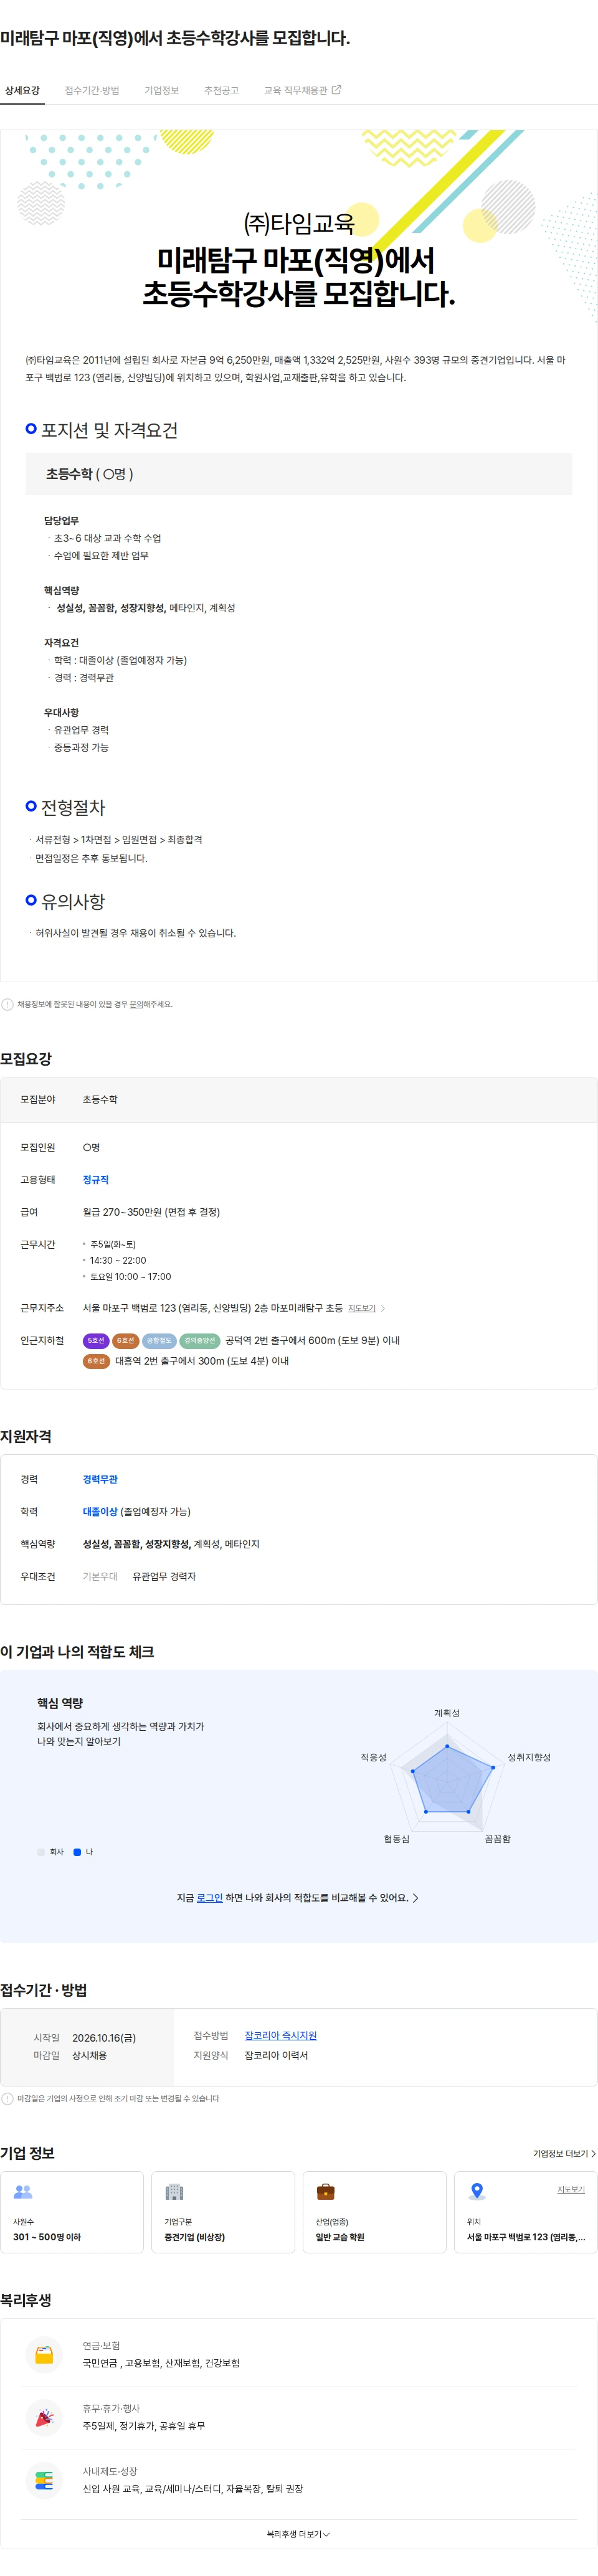
Task: Click the external-link icon next to 교육 직무채용관
Action: point(336,90)
